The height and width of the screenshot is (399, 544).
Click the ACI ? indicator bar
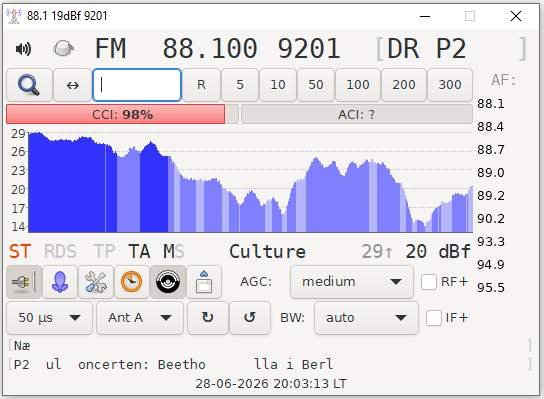(x=357, y=114)
